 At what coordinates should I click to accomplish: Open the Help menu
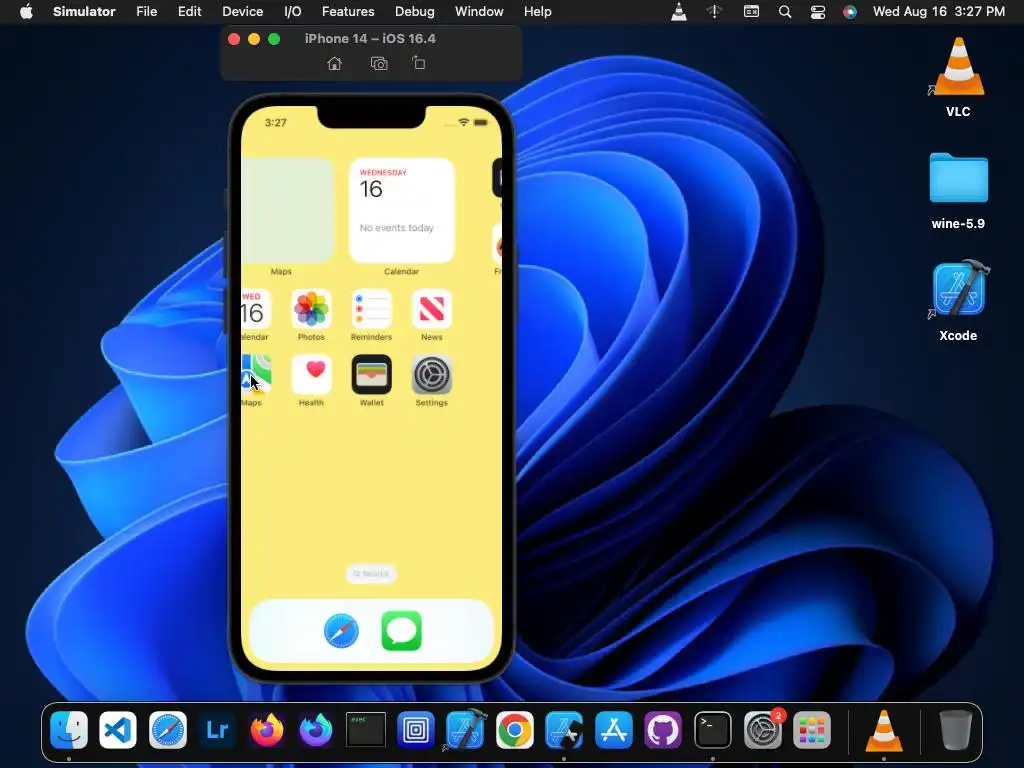pos(537,12)
